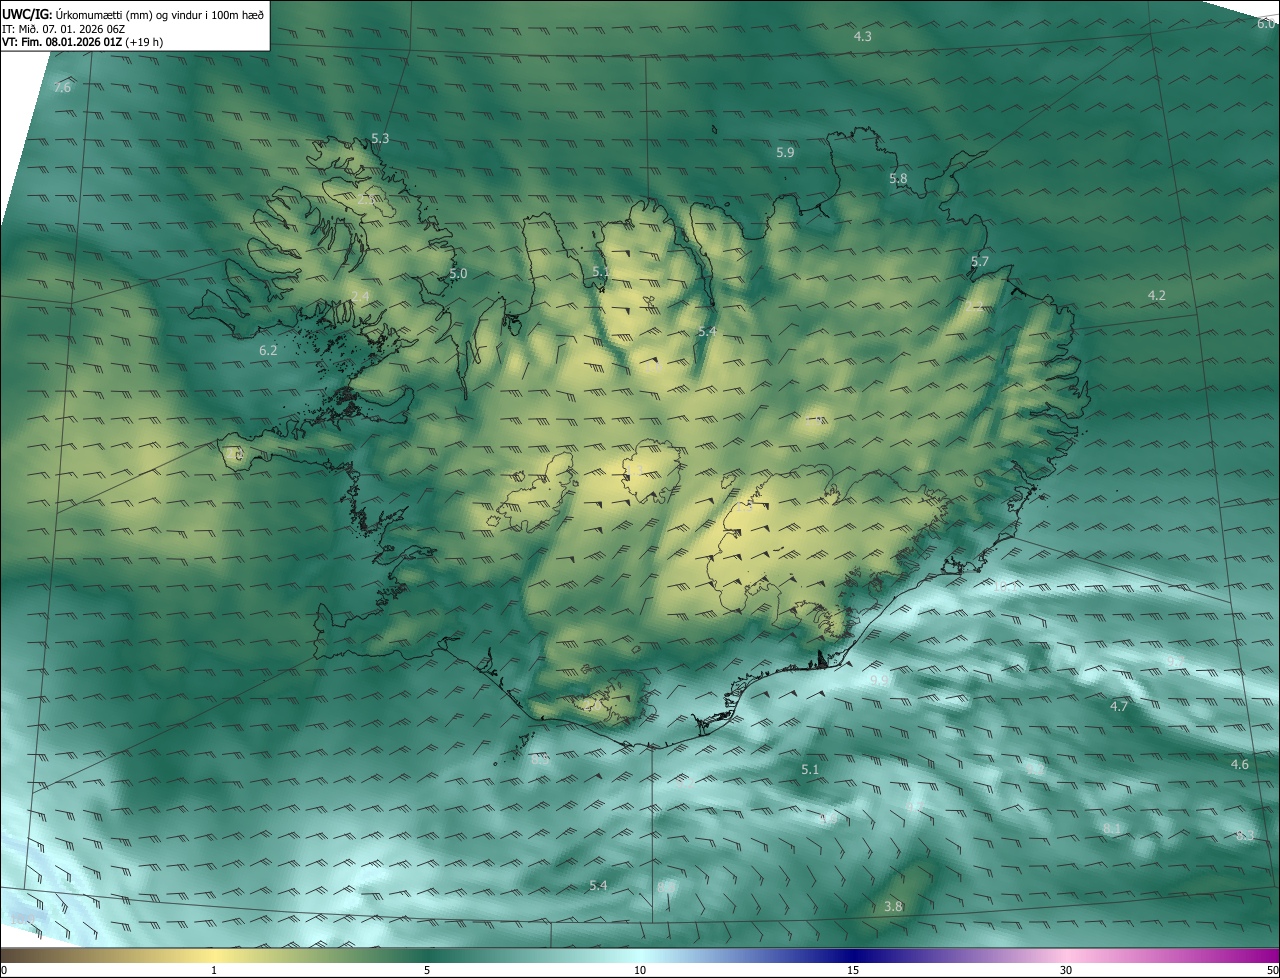Click the 2.4 value on the Westfjords
1280x978 pixels.
coord(360,297)
